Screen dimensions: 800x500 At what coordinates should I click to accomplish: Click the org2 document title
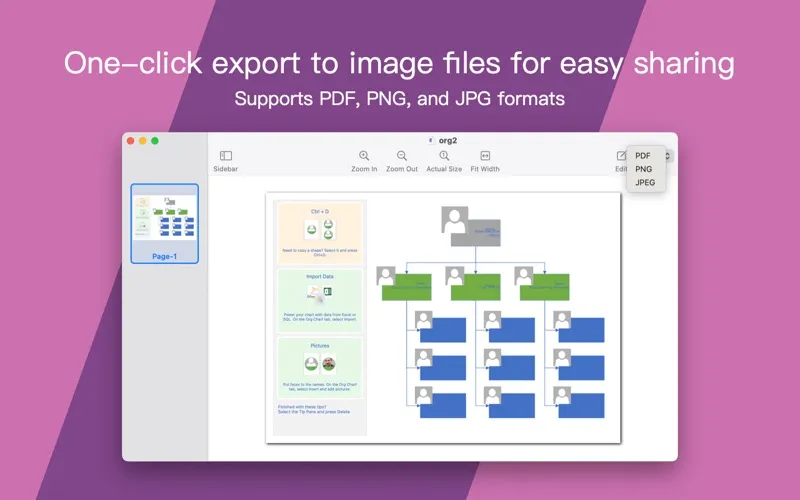pos(447,140)
